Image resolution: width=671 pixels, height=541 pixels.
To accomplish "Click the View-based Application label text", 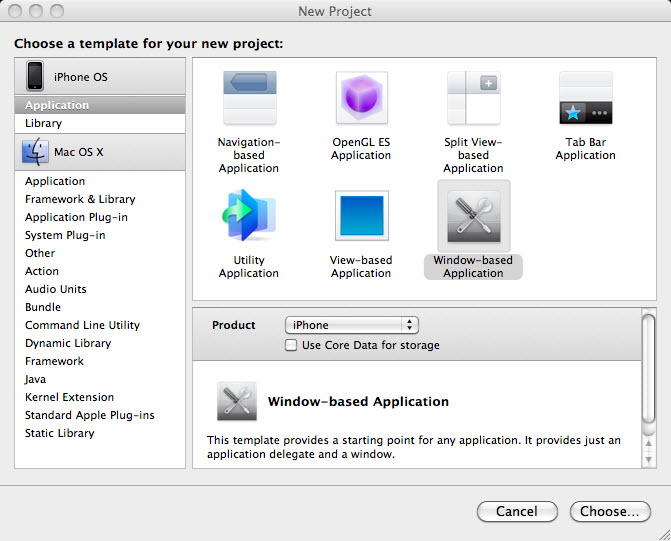I will [x=361, y=266].
